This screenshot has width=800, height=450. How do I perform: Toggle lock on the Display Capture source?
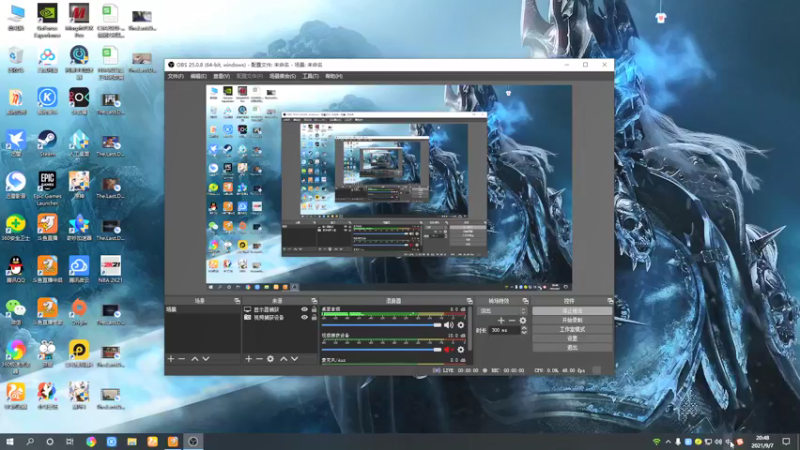[x=314, y=310]
